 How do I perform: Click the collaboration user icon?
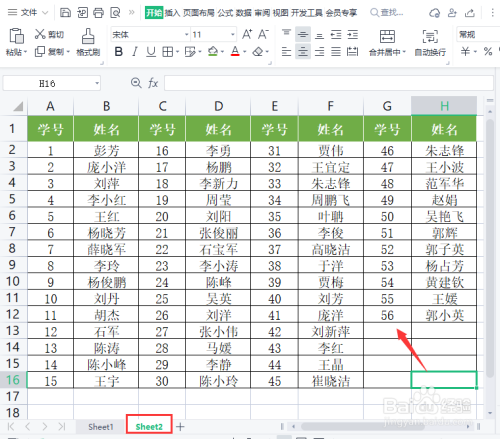pyautogui.click(x=452, y=13)
